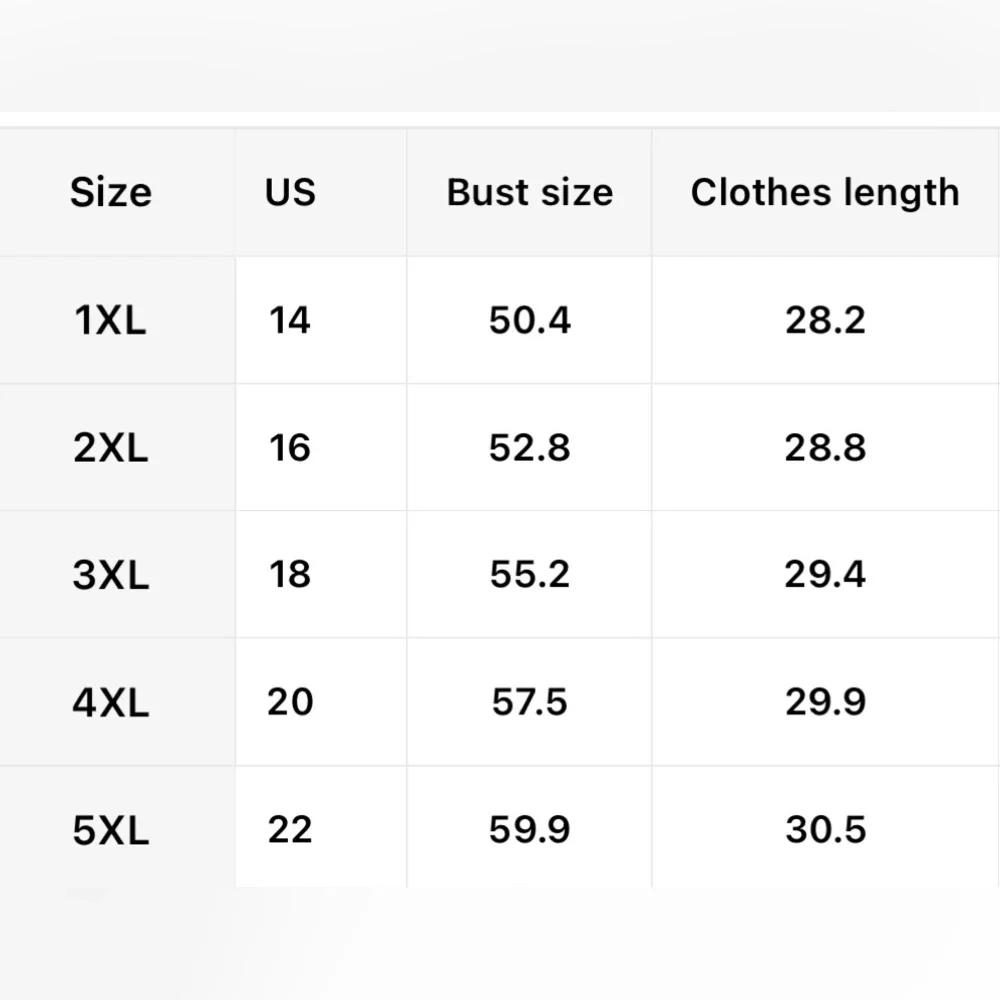Click the Clothes length column header
The height and width of the screenshot is (1000, 1000).
click(x=824, y=192)
